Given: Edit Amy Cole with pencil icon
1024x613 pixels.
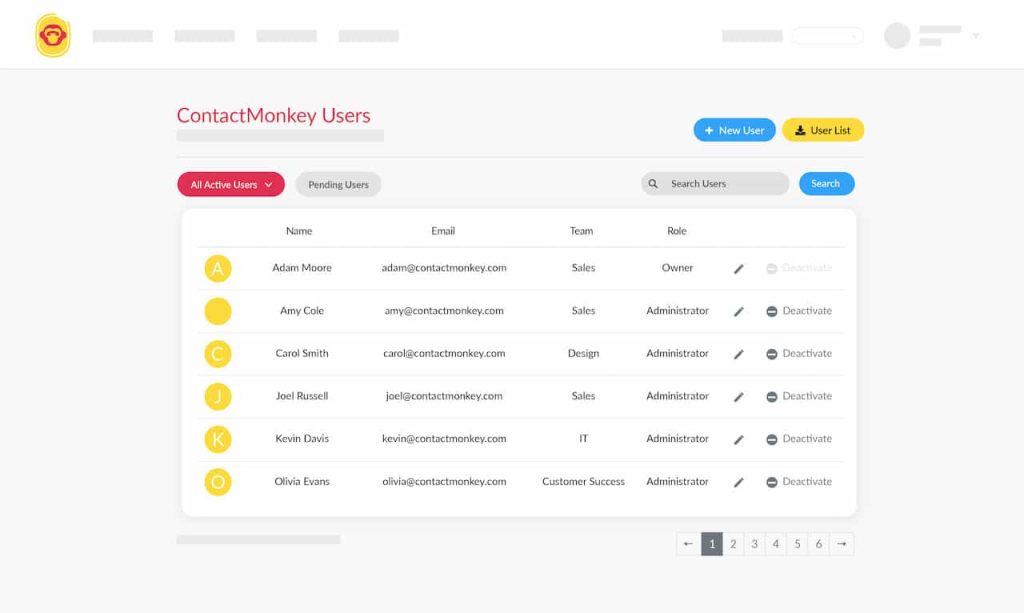Looking at the screenshot, I should tap(739, 311).
